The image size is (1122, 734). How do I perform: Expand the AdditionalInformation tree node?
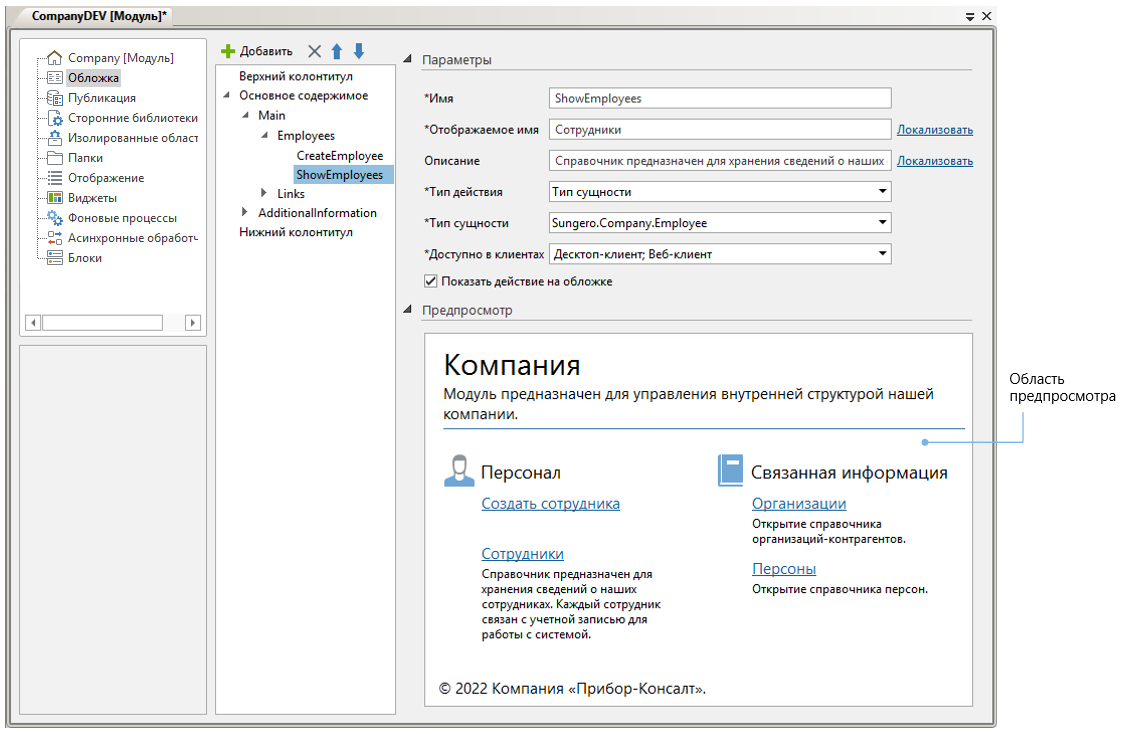pyautogui.click(x=245, y=212)
